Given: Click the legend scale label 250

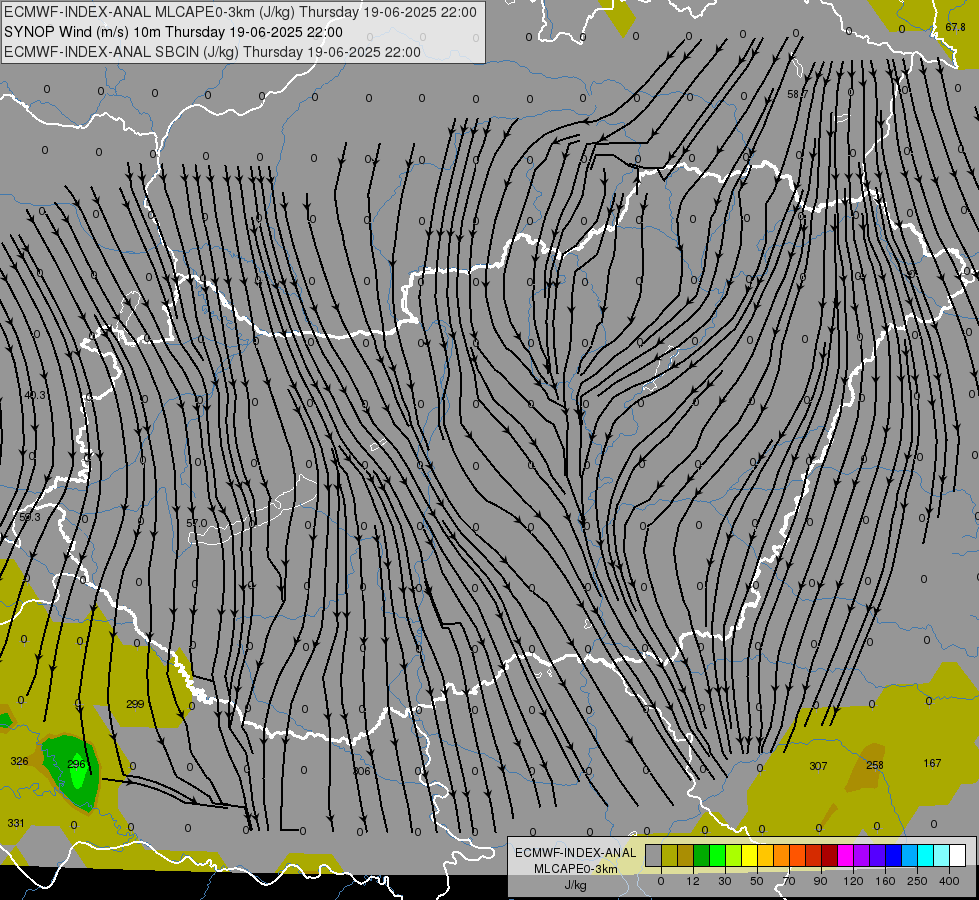Looking at the screenshot, I should [x=917, y=882].
